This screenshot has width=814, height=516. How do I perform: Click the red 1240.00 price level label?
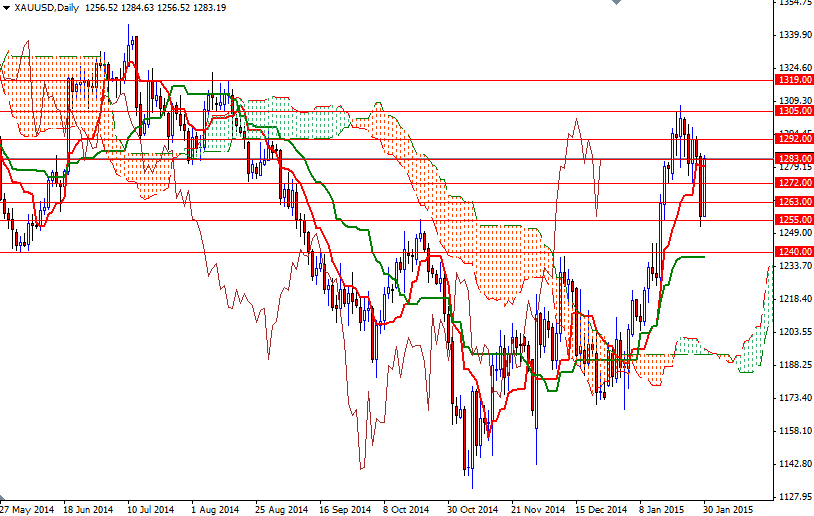click(794, 252)
